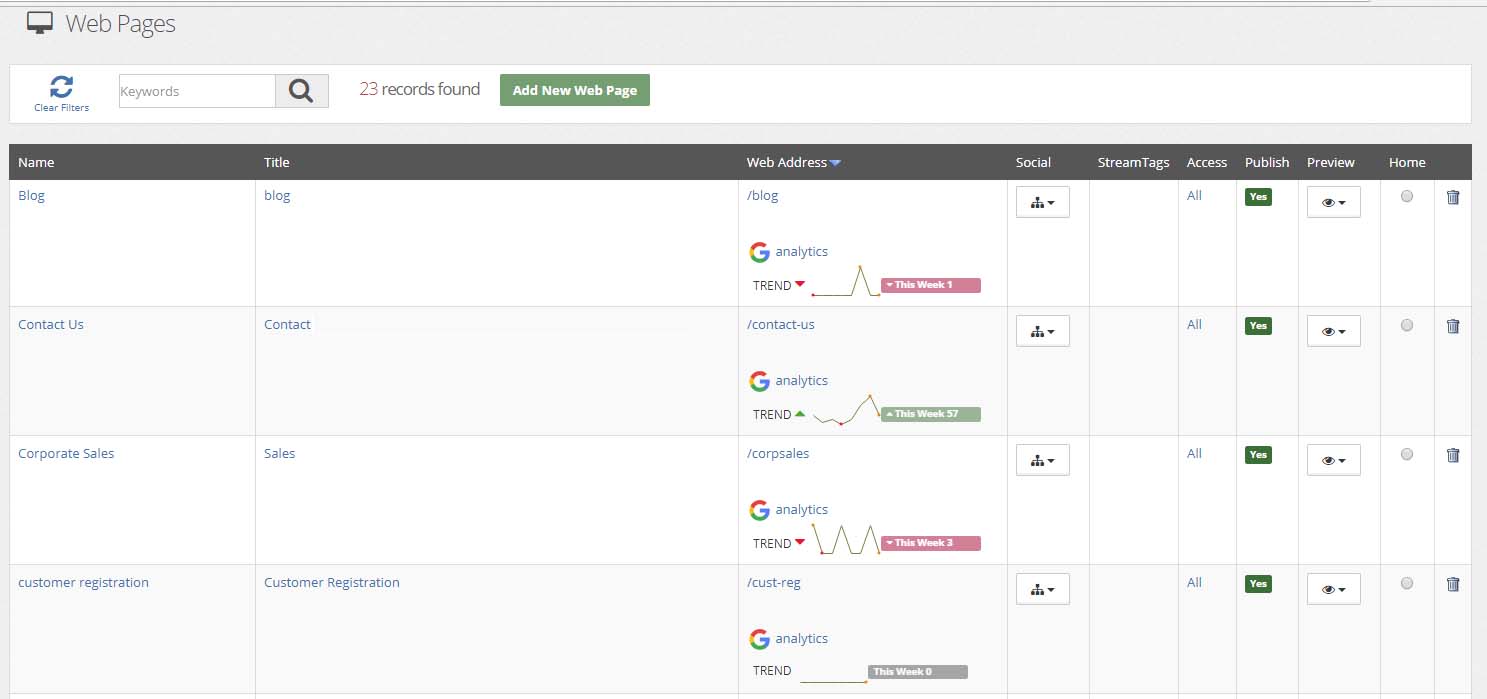
Task: Click the 23 records found text
Action: [x=420, y=89]
